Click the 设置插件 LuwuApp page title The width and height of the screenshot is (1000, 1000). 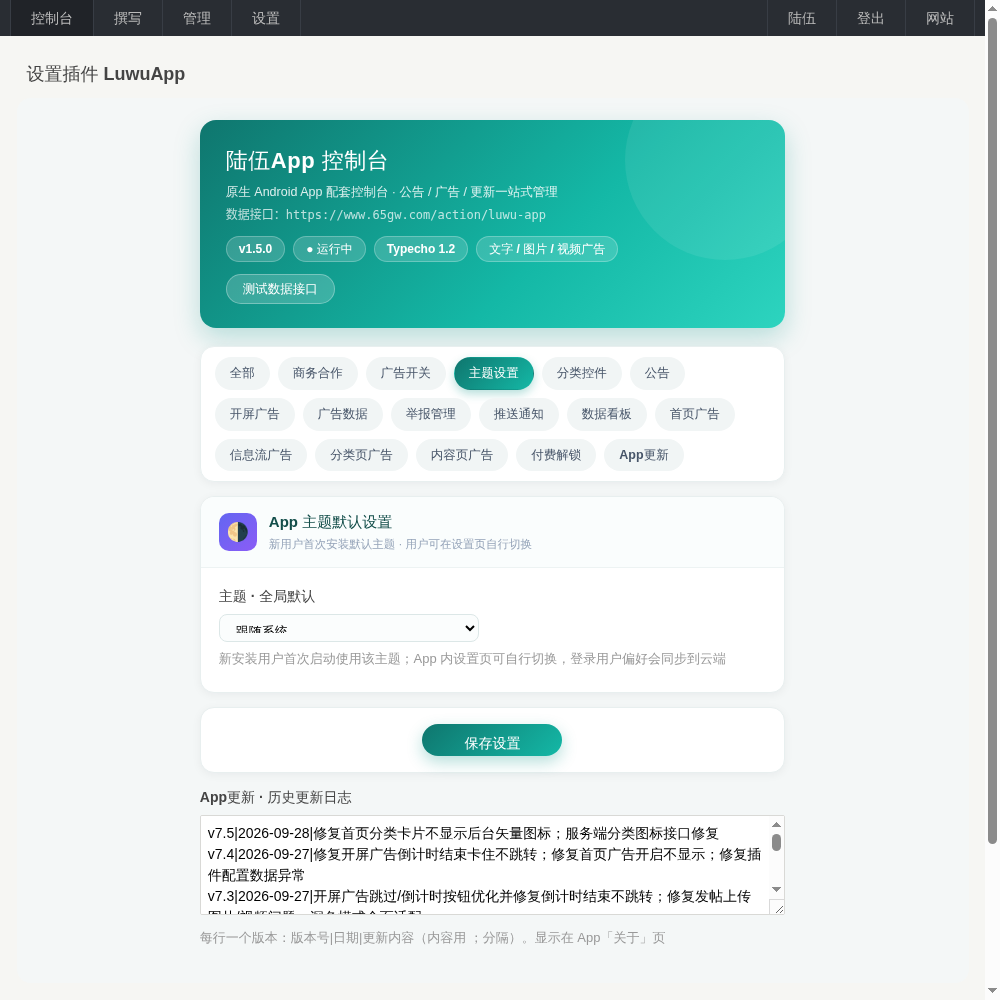tap(106, 74)
